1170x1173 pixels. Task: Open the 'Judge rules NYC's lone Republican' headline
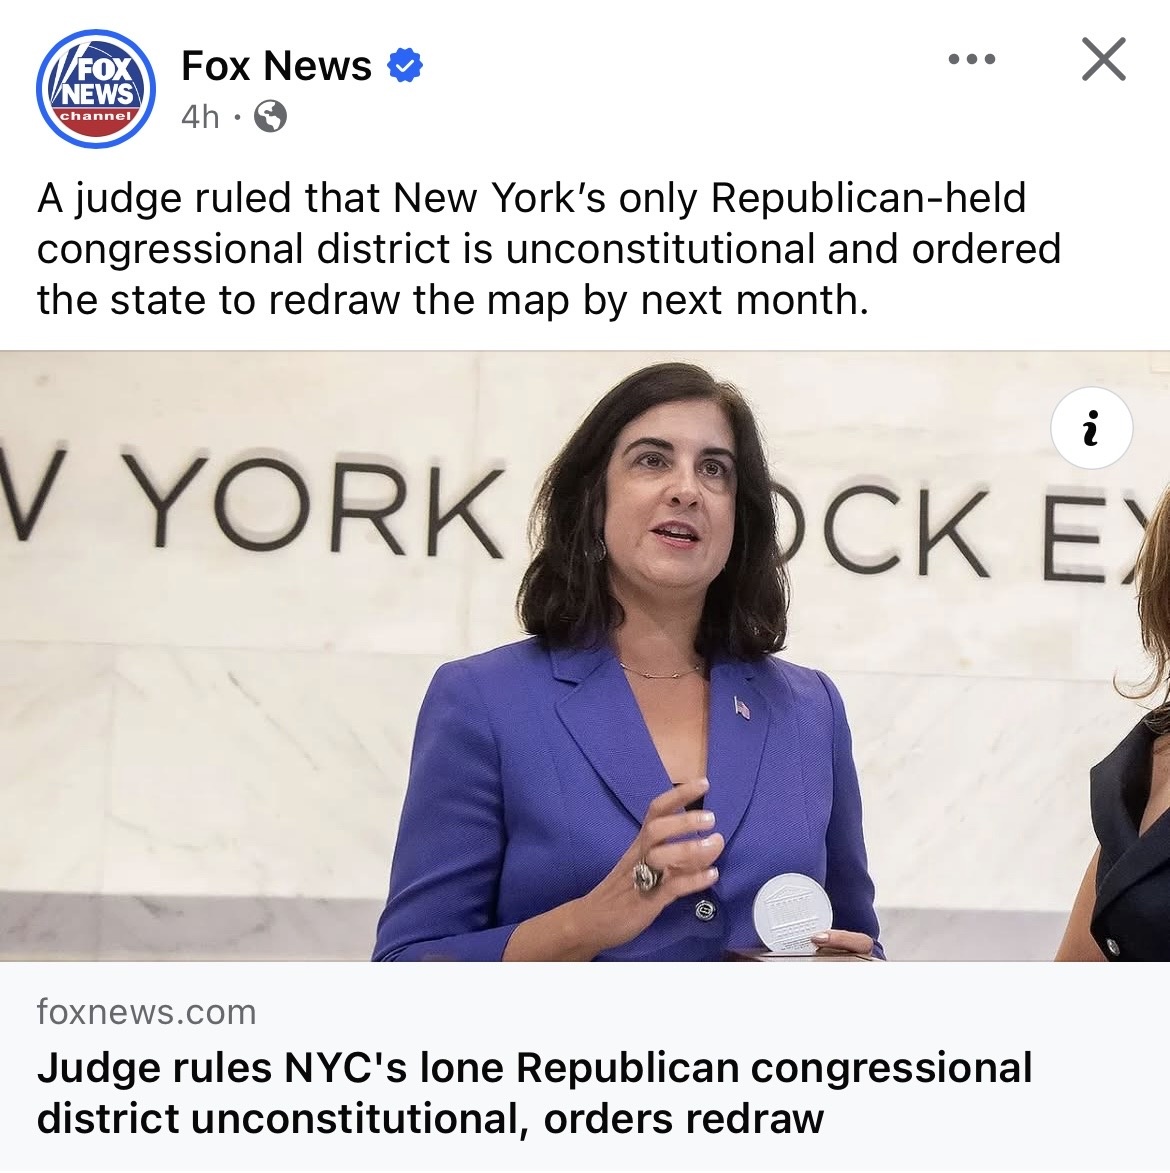coord(534,1093)
